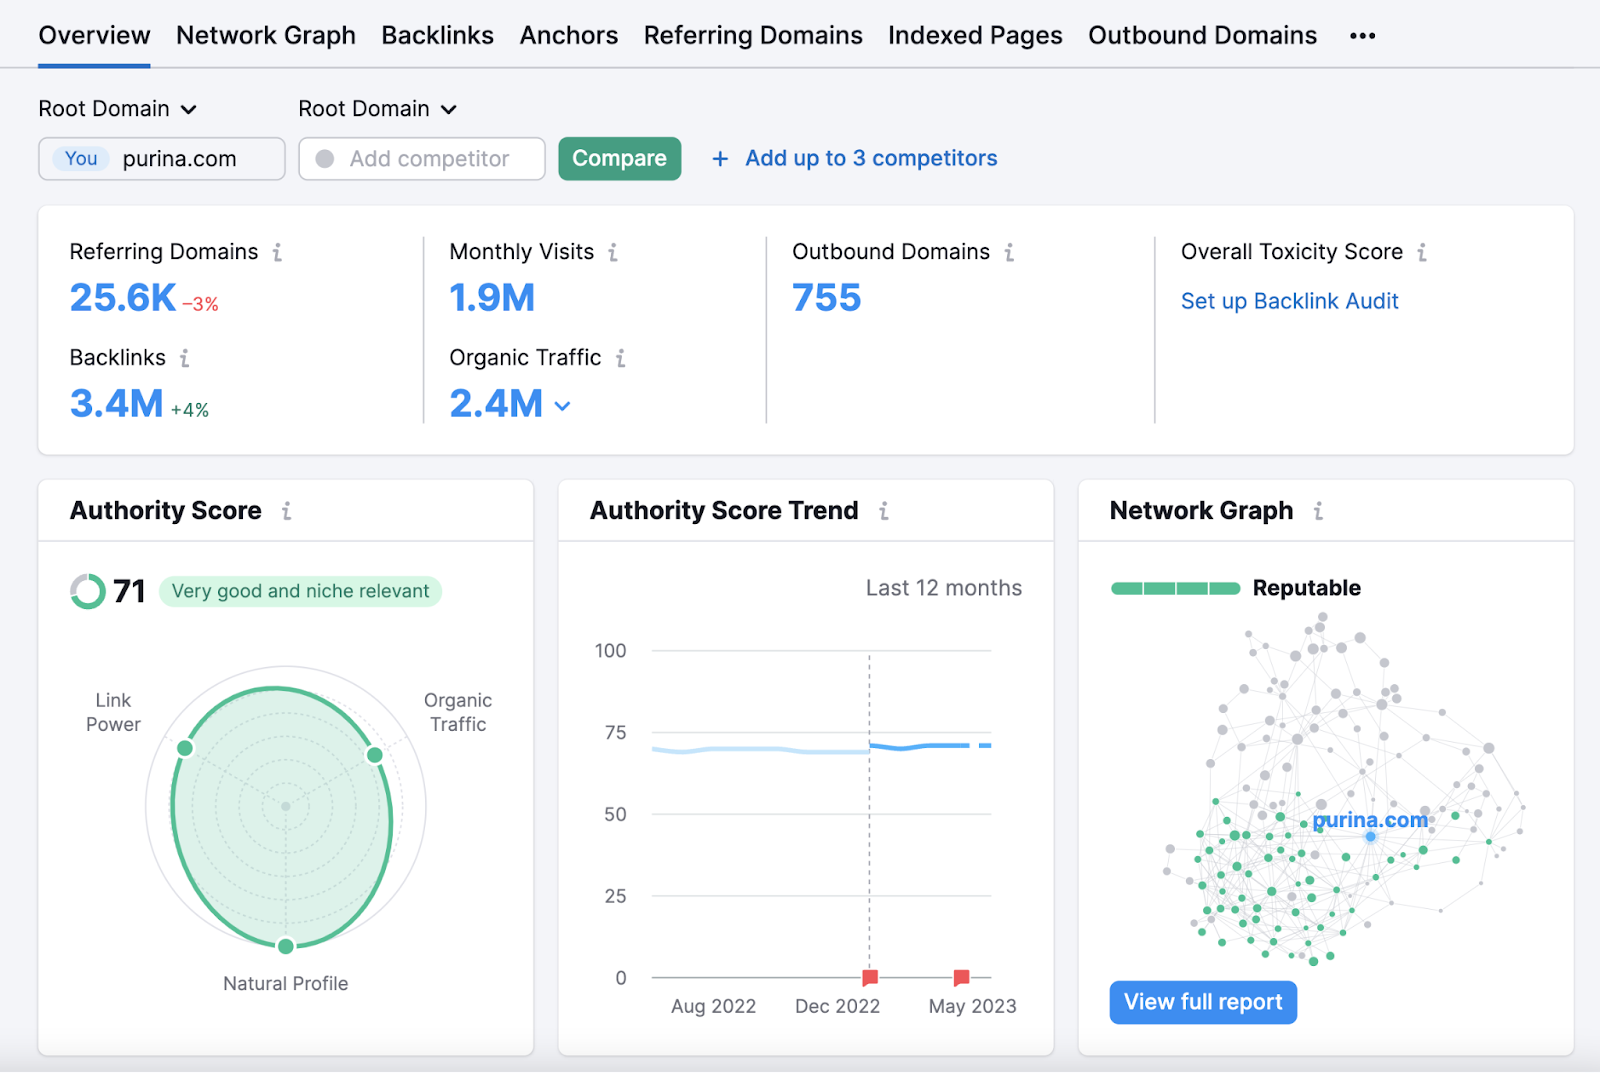Click the purina.com node in network graph

(1370, 836)
